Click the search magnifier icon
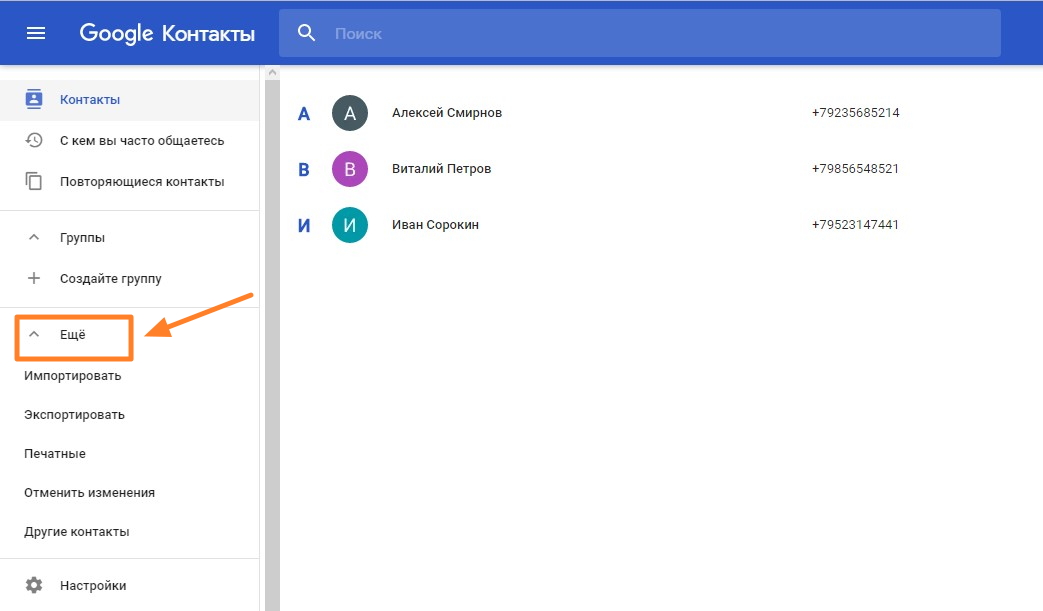 pos(307,33)
